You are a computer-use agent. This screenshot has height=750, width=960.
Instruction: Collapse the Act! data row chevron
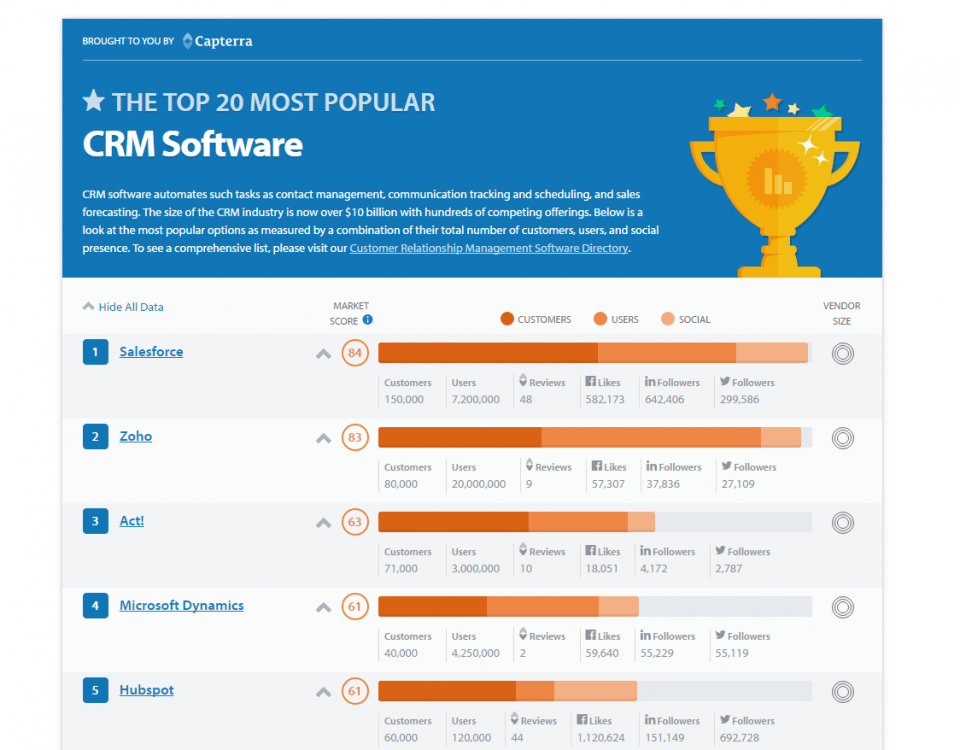323,523
